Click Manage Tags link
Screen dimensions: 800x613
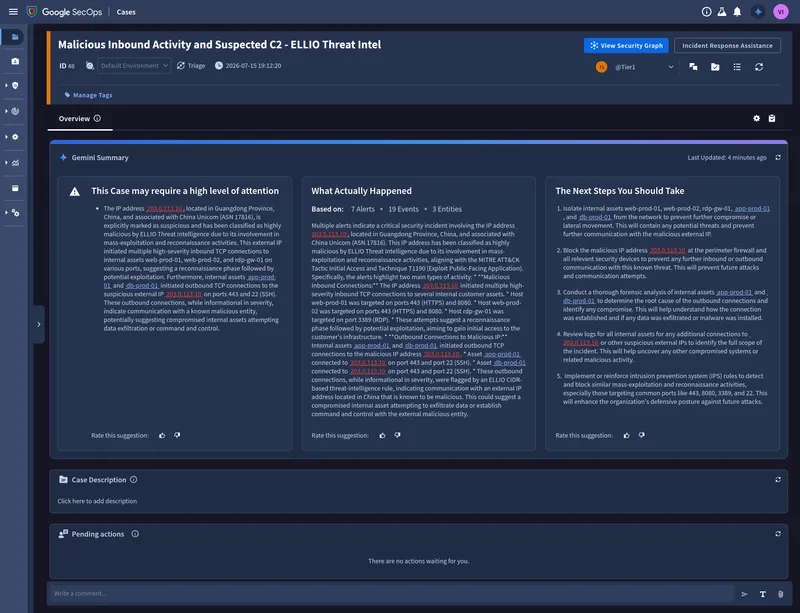pos(88,95)
